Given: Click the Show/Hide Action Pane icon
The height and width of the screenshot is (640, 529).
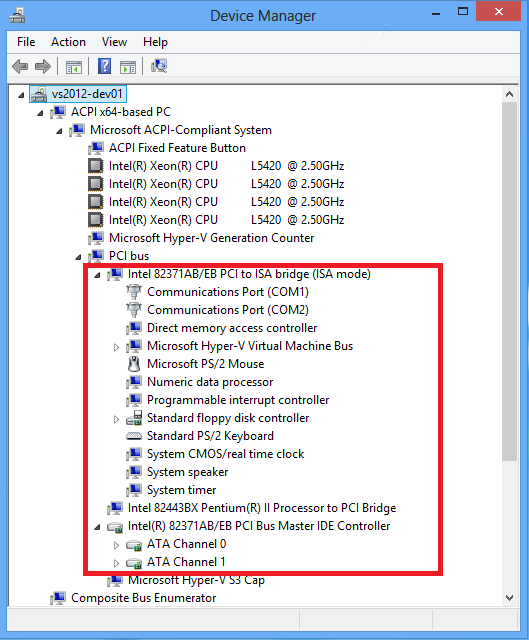Looking at the screenshot, I should click(x=128, y=66).
